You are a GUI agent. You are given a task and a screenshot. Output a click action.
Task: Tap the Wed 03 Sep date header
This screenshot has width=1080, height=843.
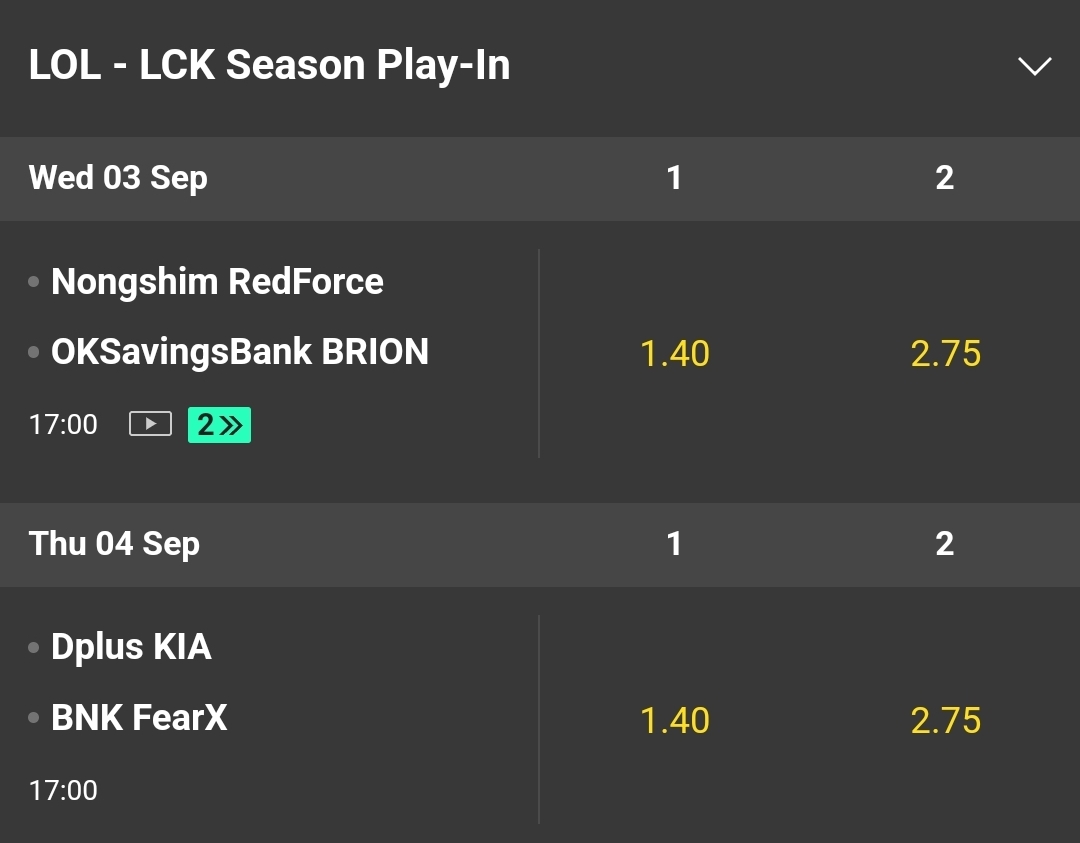tap(118, 178)
